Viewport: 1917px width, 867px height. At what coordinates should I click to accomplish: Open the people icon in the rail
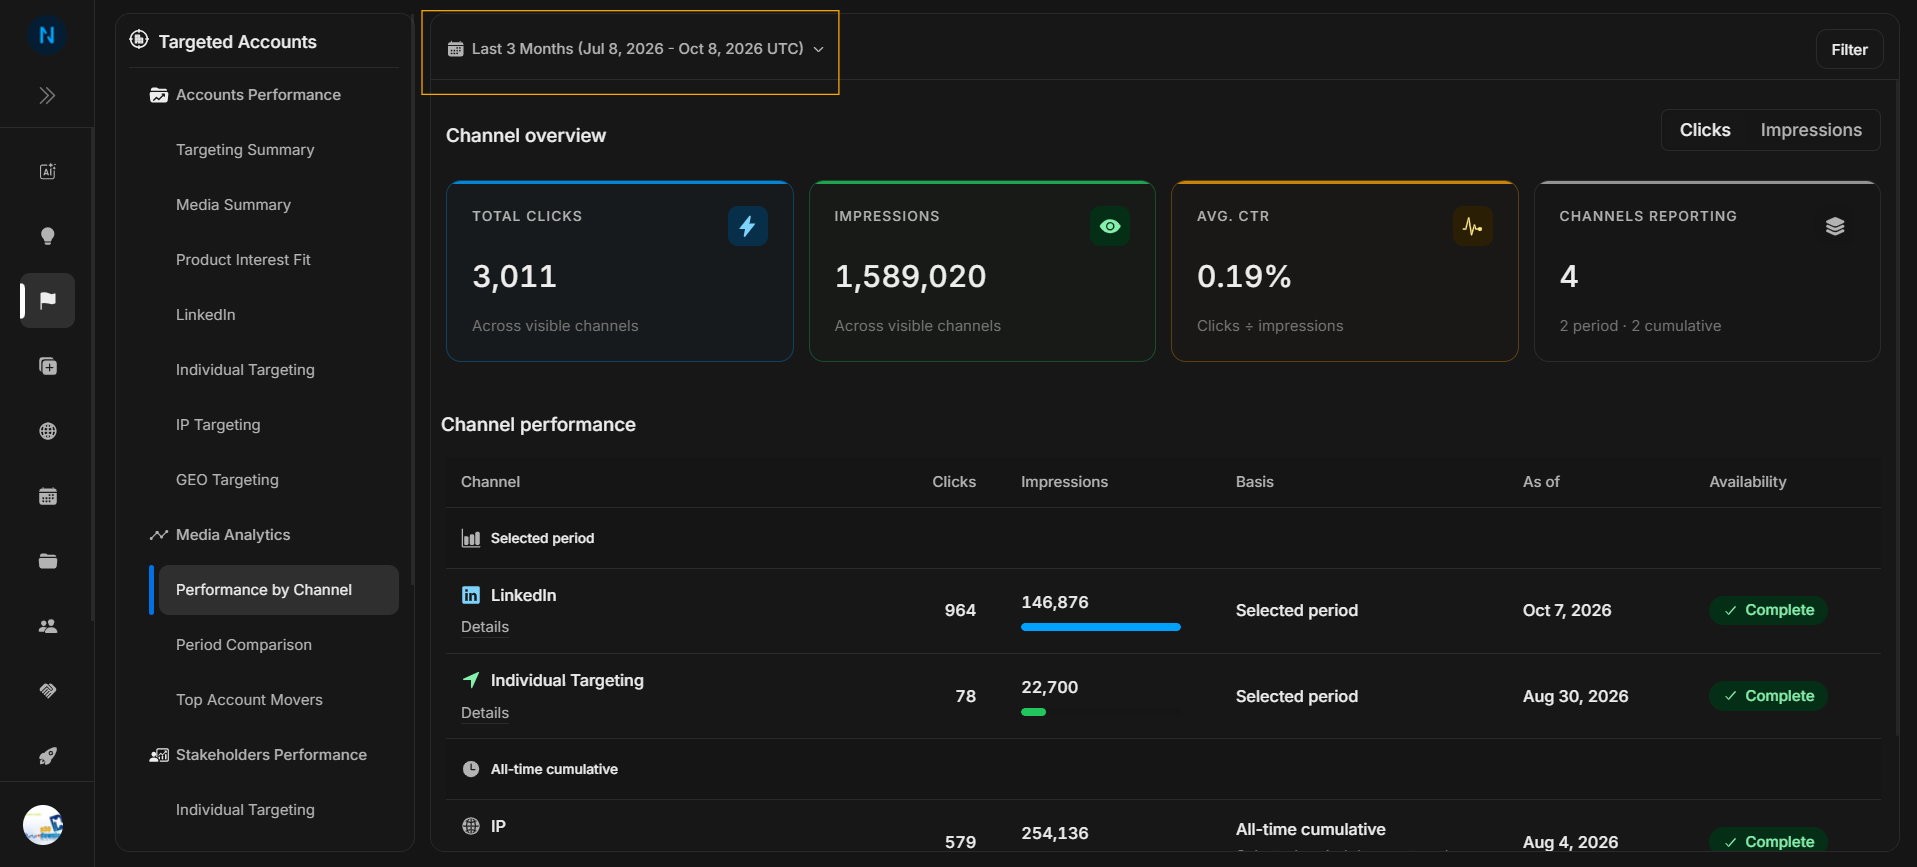pyautogui.click(x=47, y=626)
